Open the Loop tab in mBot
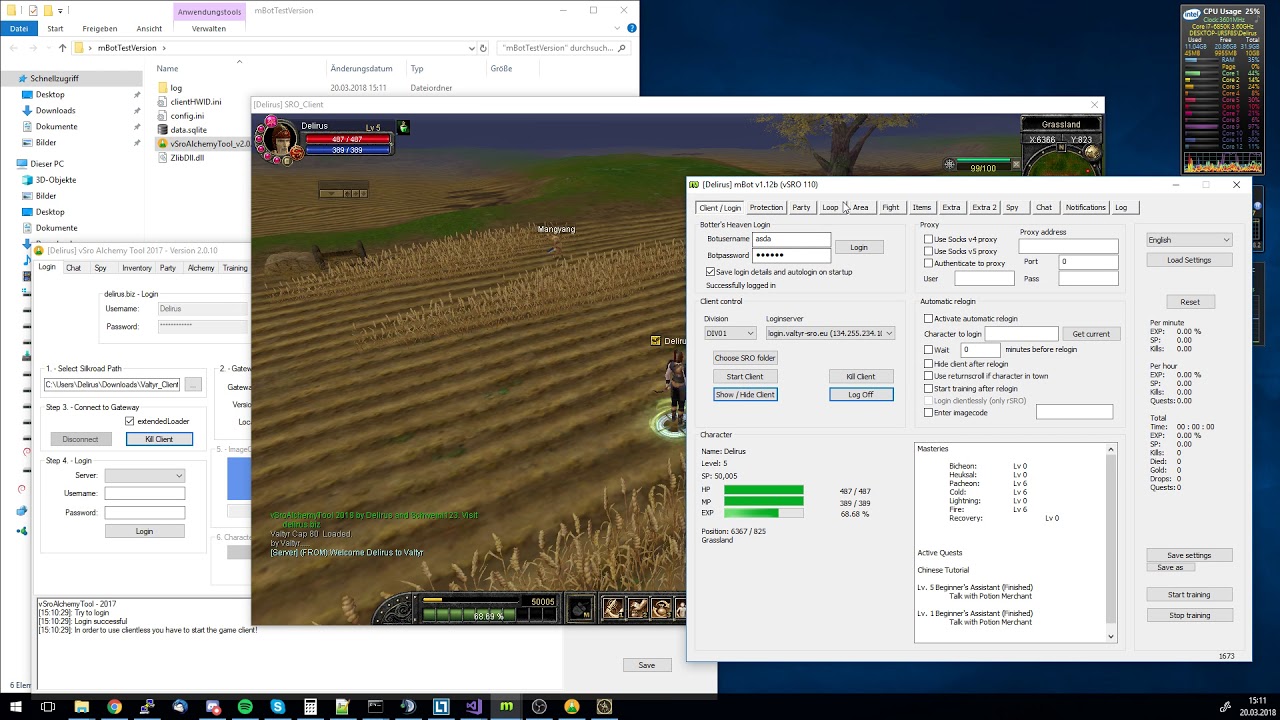The height and width of the screenshot is (720, 1280). (830, 207)
